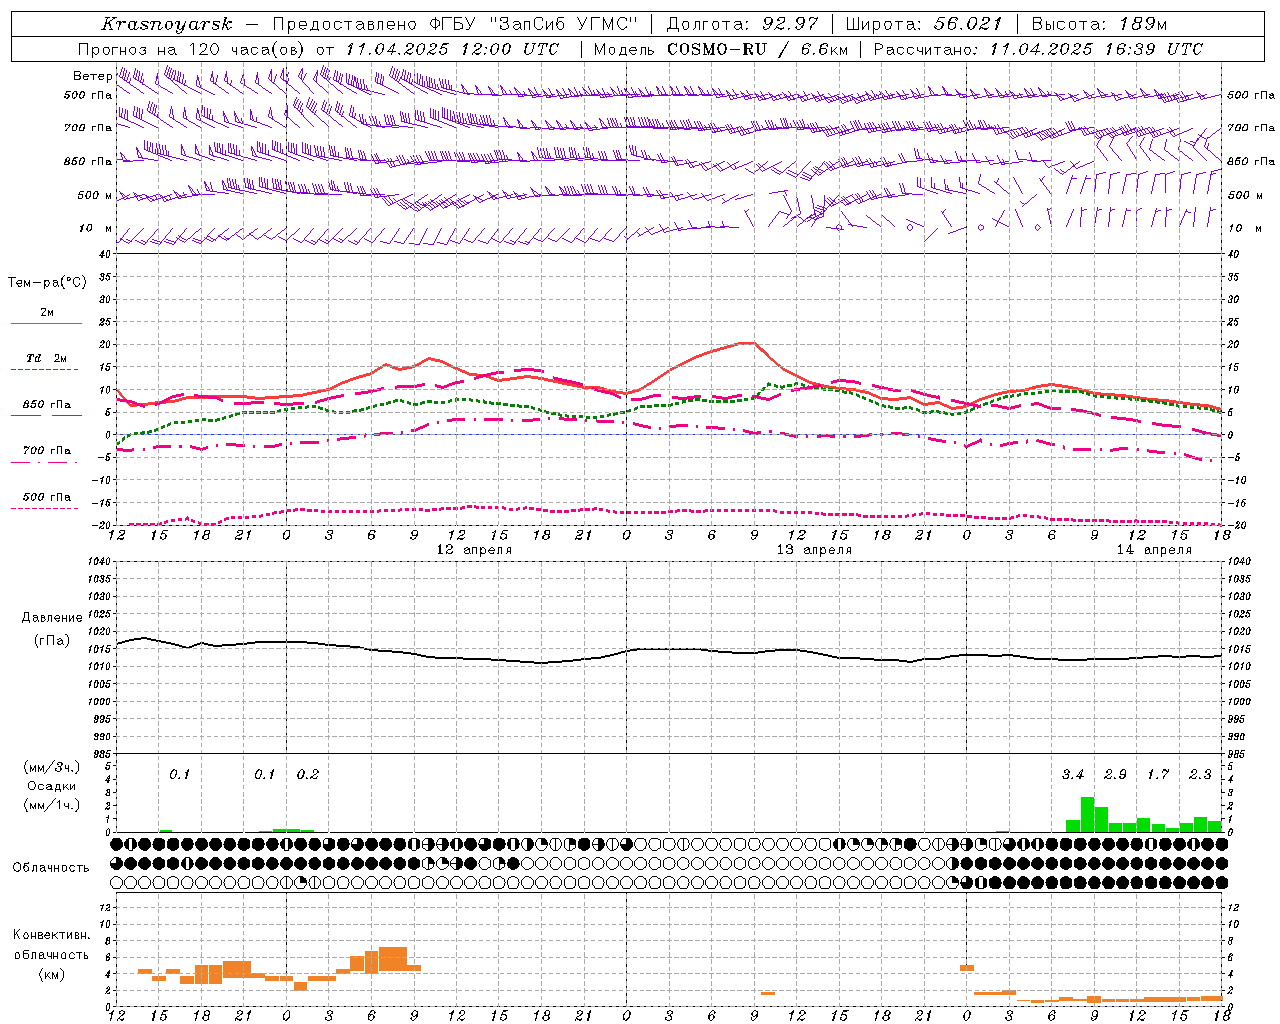Click the "Давление" pressure panel label
Image resolution: width=1280 pixels, height=1024 pixels.
pos(52,618)
